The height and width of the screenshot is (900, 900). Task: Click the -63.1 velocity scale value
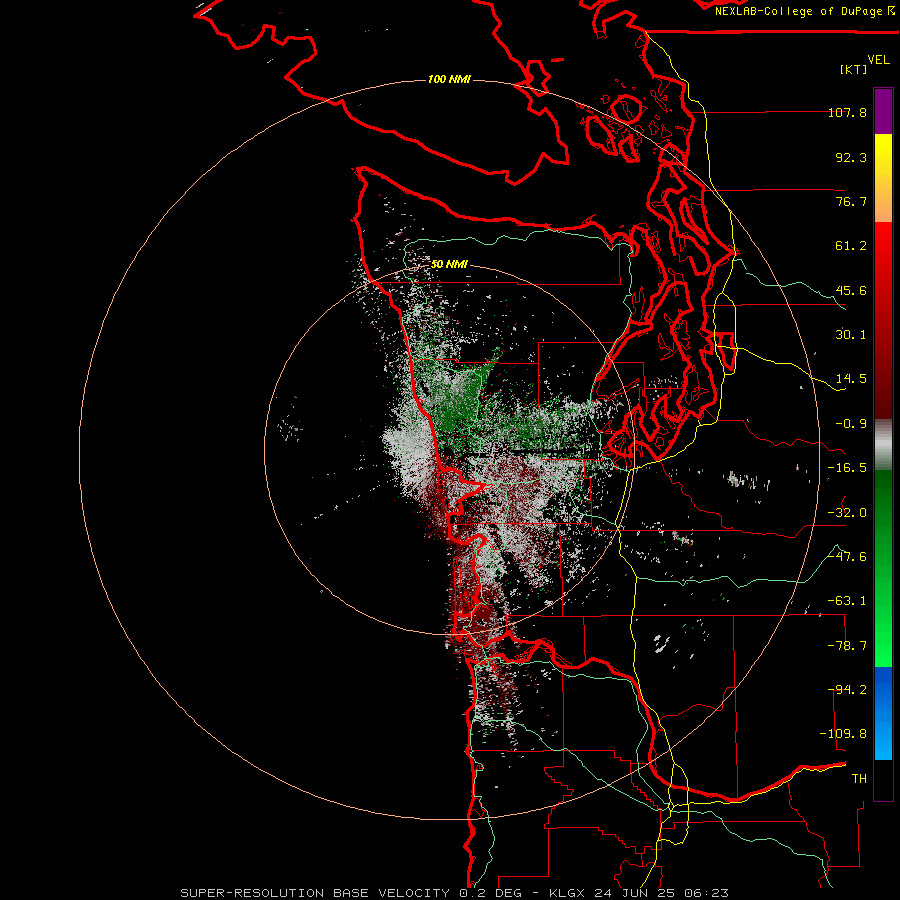click(x=847, y=601)
